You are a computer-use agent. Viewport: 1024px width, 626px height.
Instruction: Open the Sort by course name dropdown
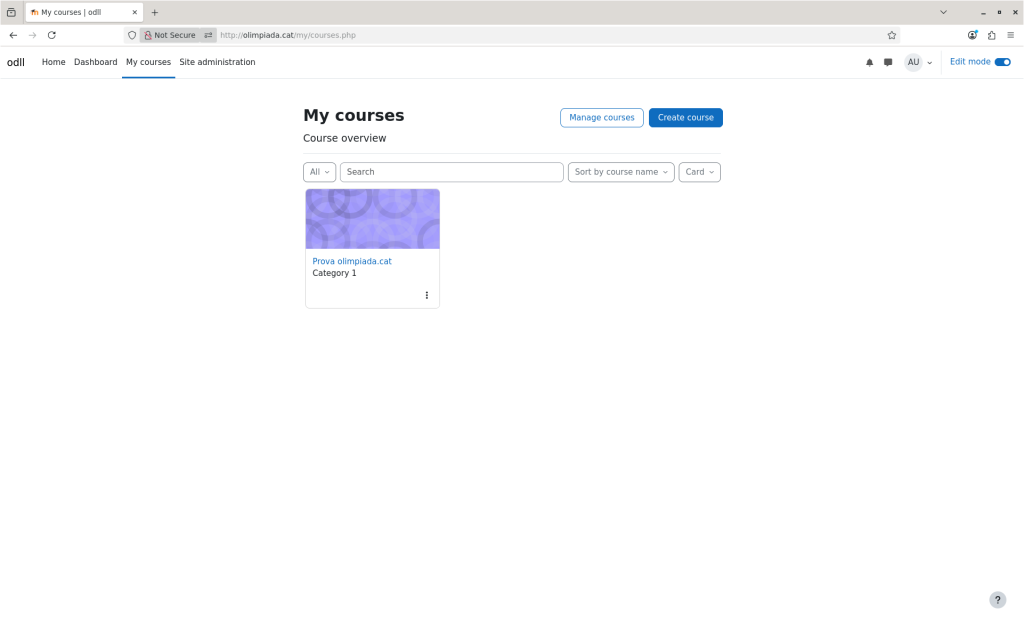click(x=621, y=172)
